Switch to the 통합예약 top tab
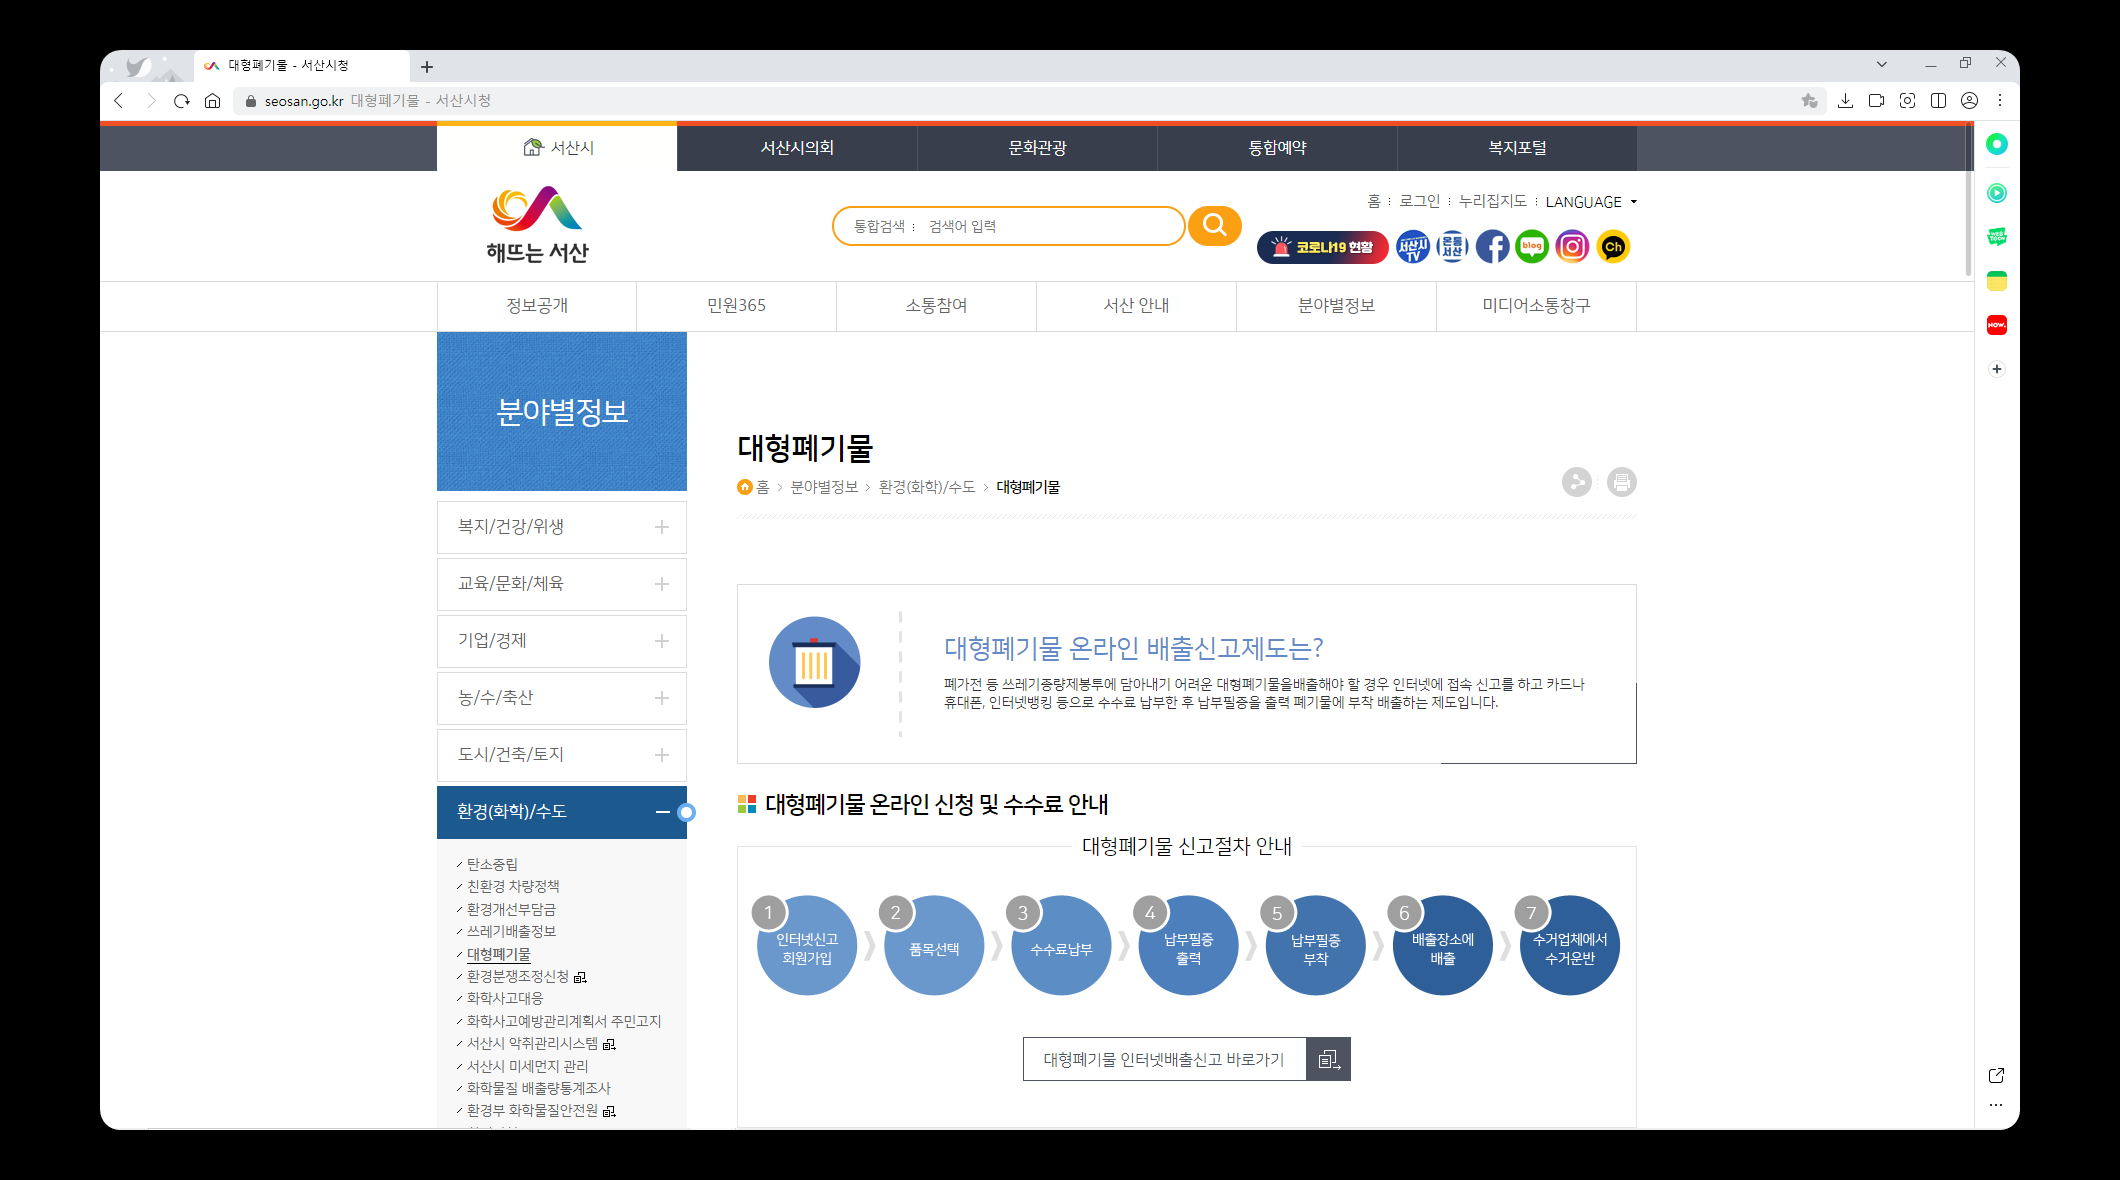This screenshot has width=2120, height=1180. click(x=1277, y=148)
